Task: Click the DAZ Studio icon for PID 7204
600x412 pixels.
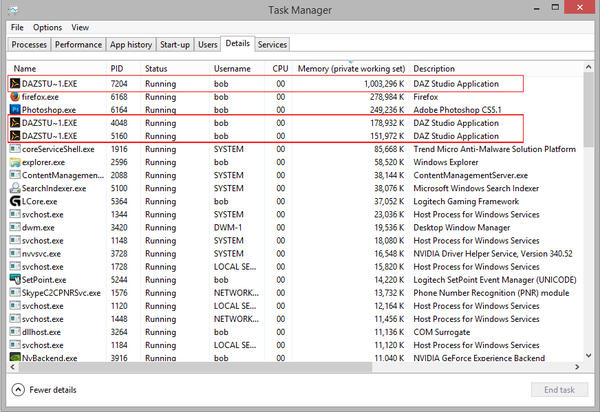Action: pos(15,83)
